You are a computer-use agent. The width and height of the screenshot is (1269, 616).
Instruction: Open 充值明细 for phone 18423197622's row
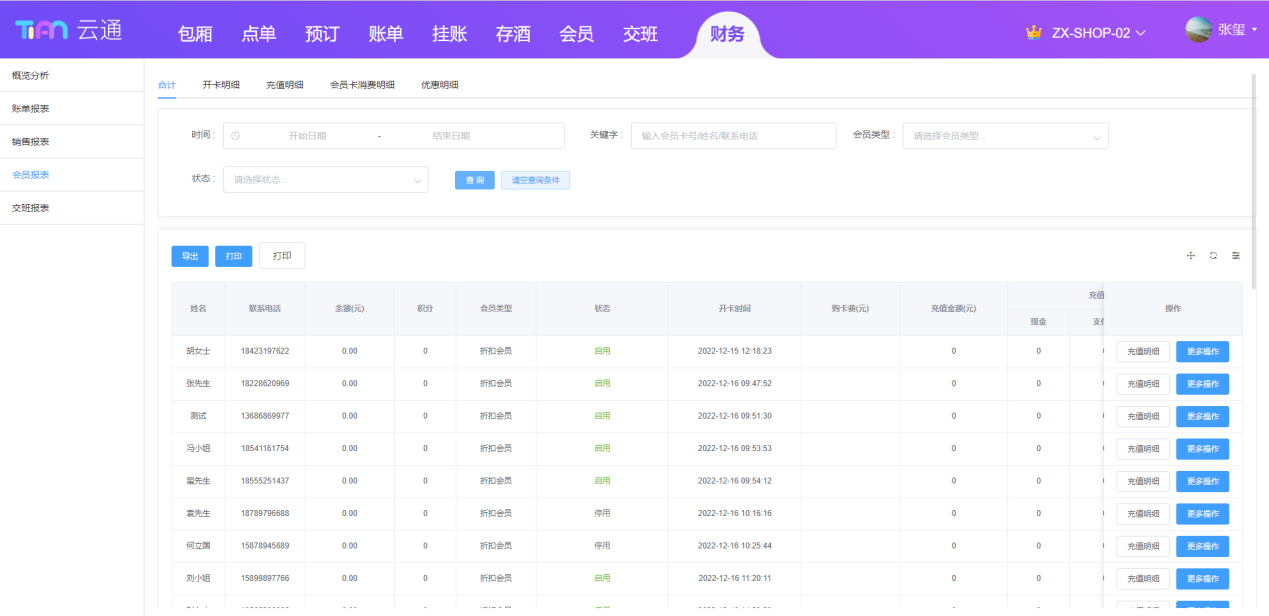coord(1143,351)
